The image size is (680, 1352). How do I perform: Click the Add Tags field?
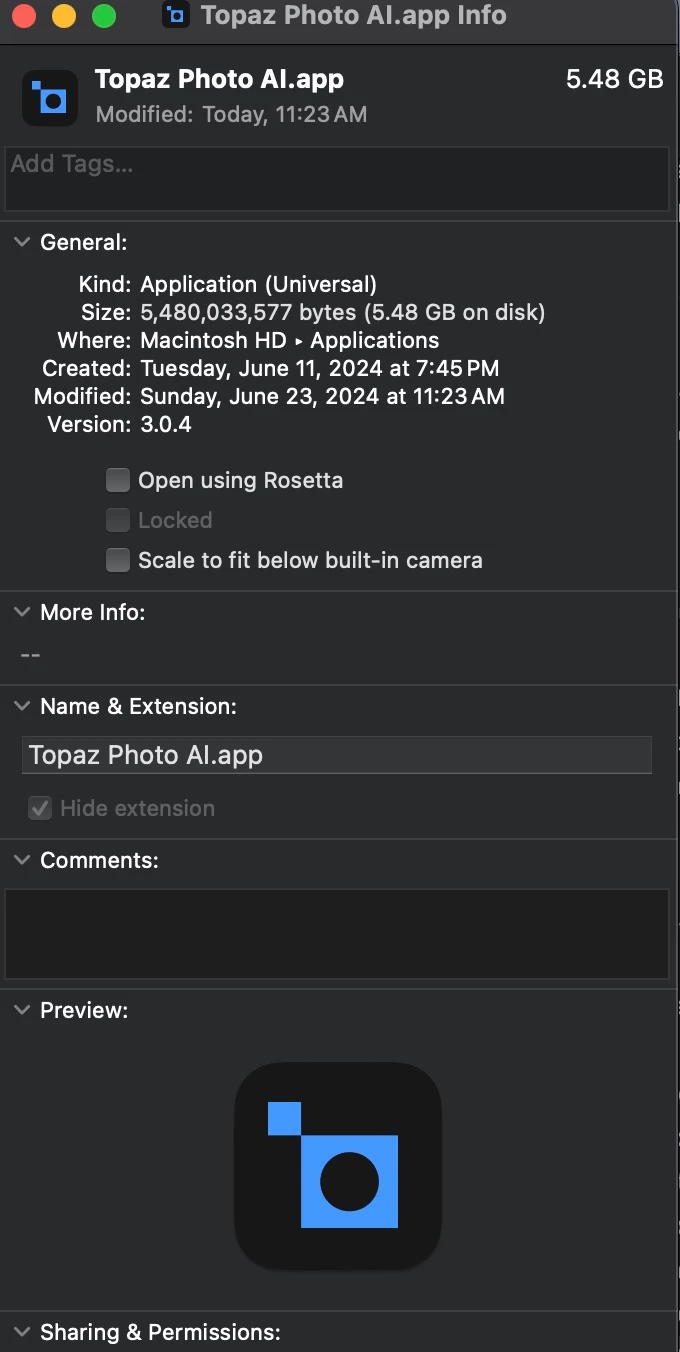(337, 179)
